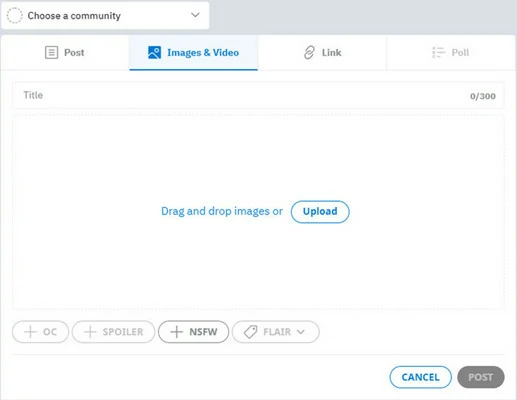The width and height of the screenshot is (517, 400).
Task: Expand the community selector chevron arrow
Action: [195, 15]
